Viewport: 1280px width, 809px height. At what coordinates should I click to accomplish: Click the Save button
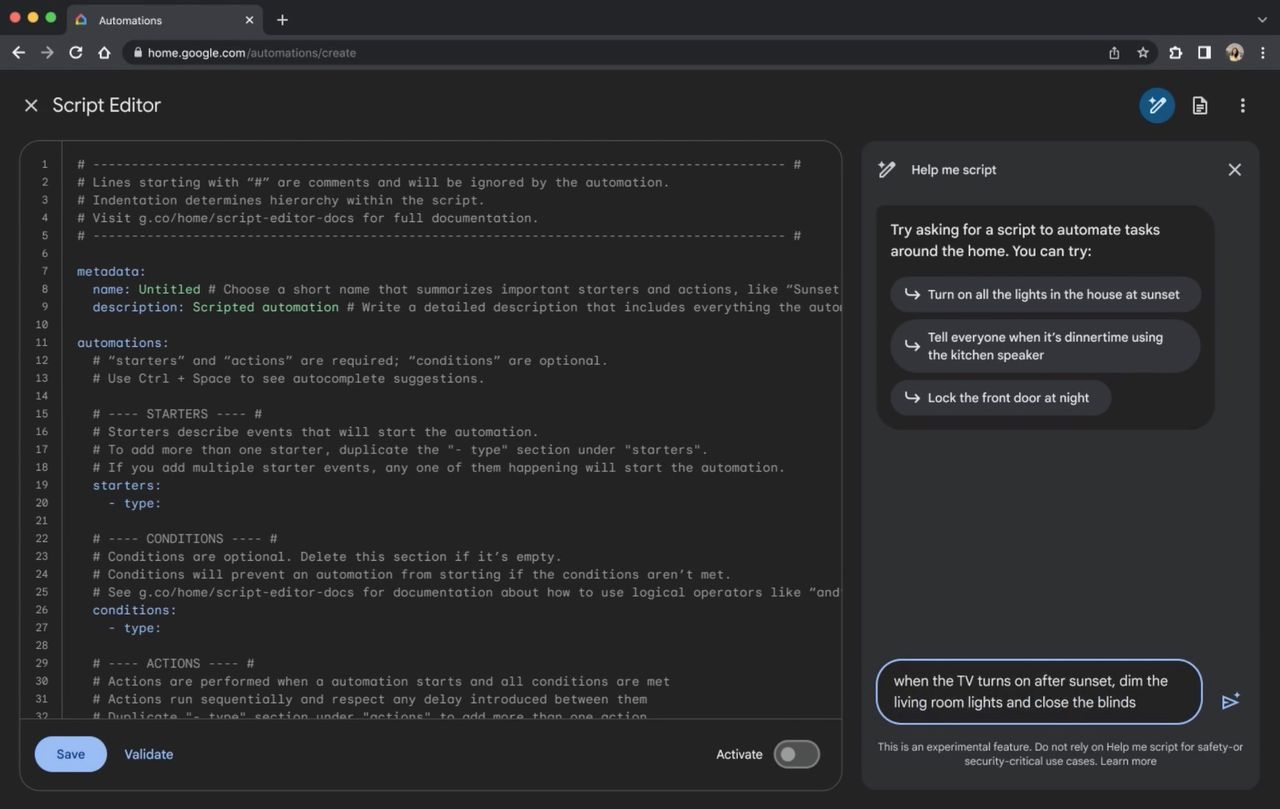click(70, 754)
